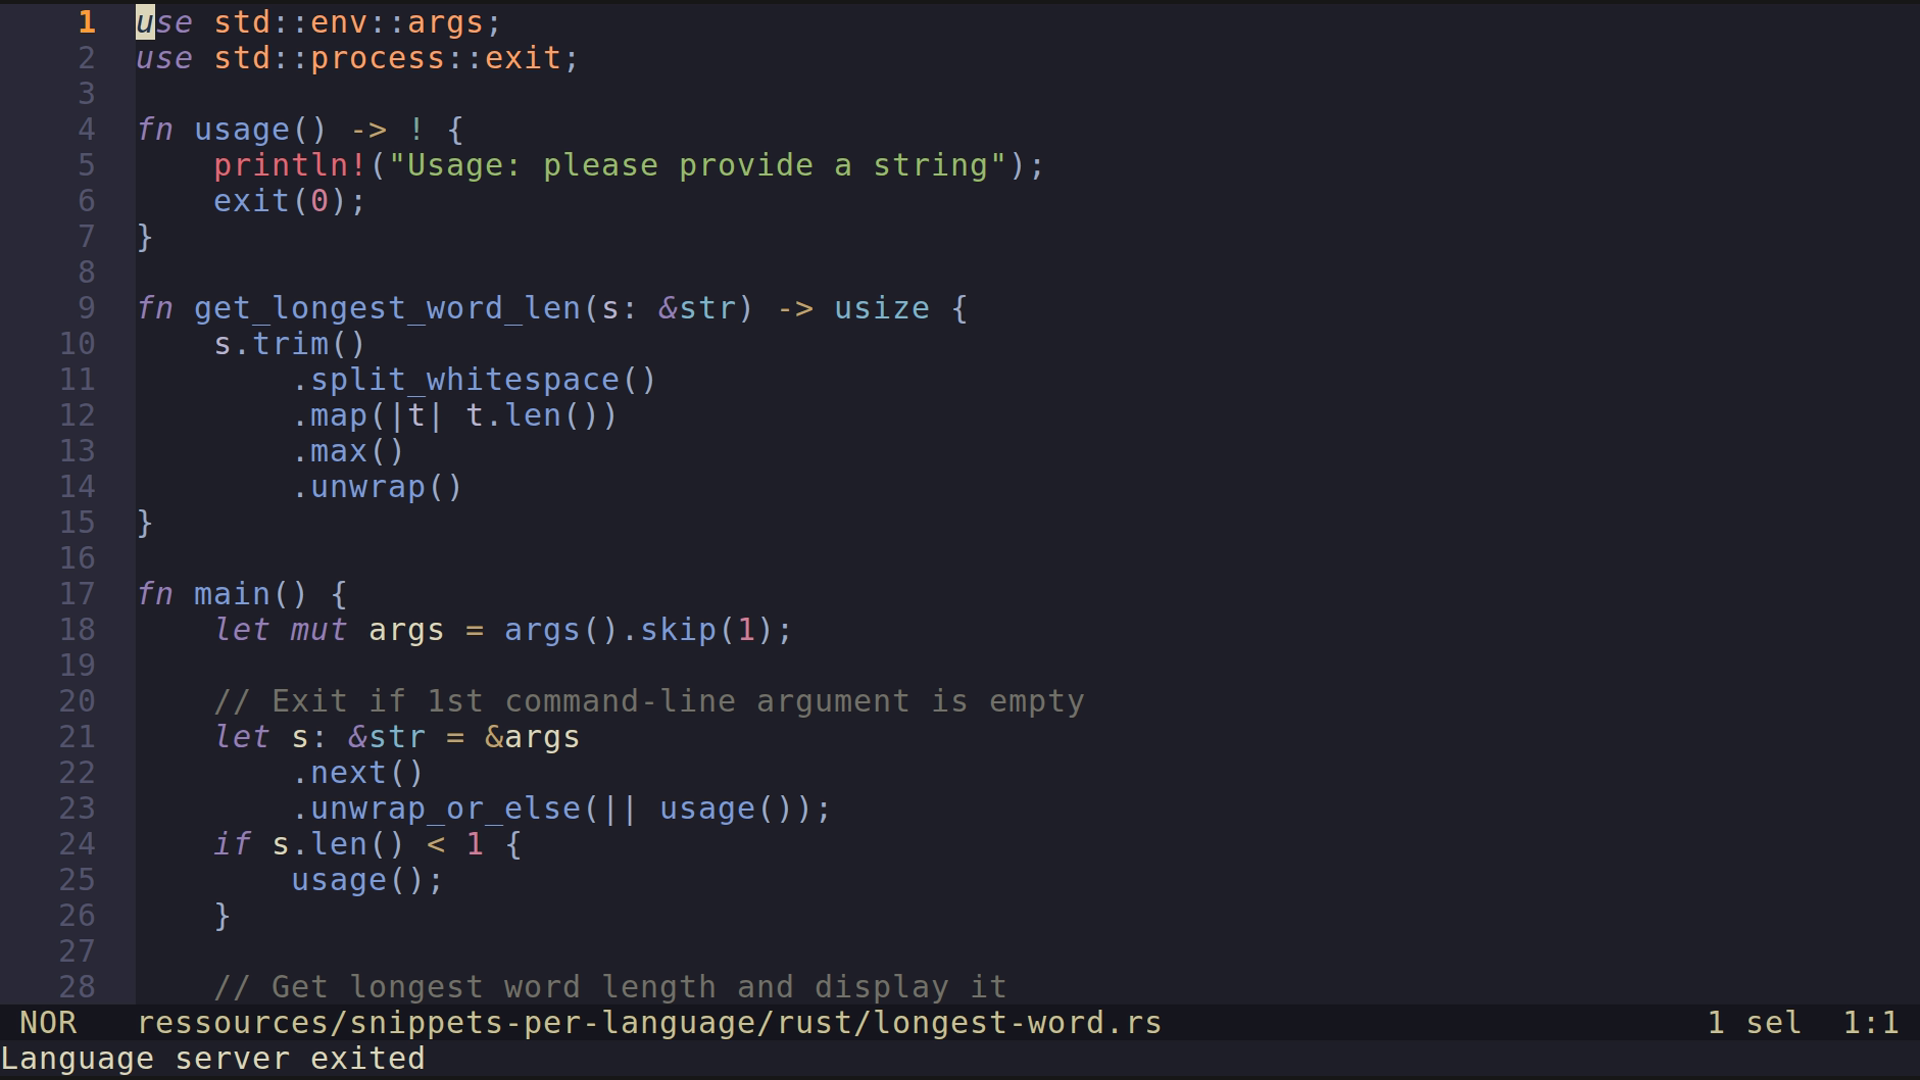1920x1080 pixels.
Task: Click the println! macro on line 5
Action: [290, 165]
